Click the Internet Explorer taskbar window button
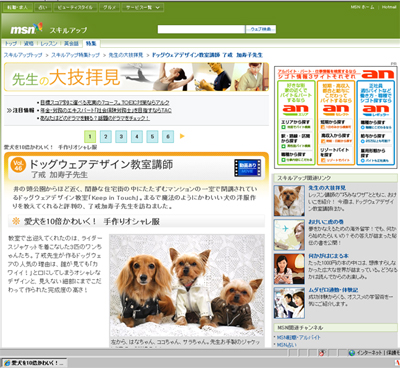 [35, 363]
